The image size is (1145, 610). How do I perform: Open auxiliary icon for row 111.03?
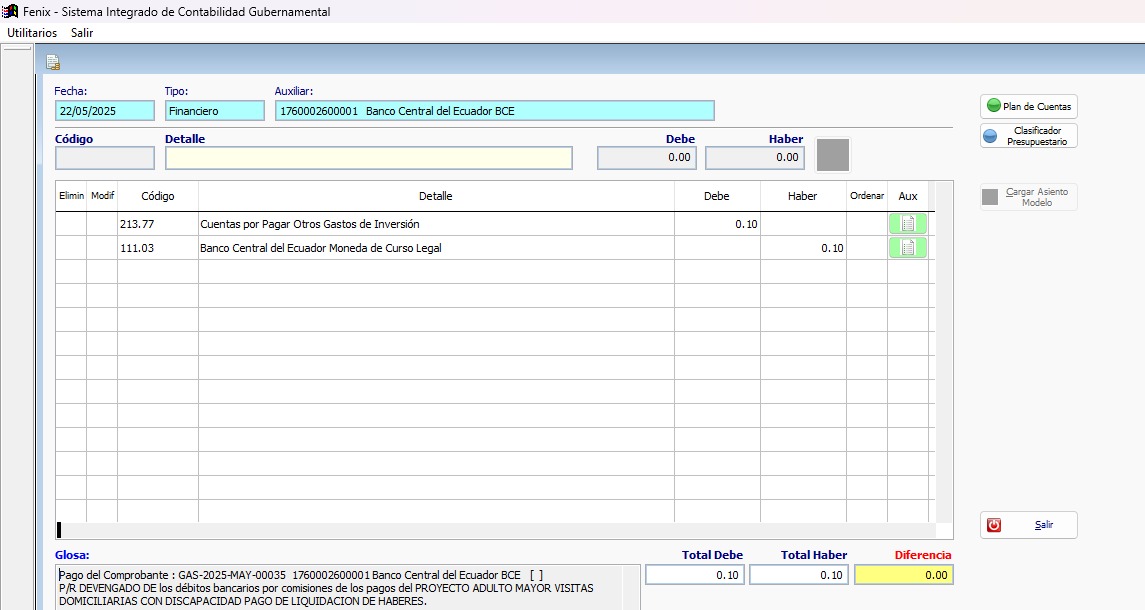click(x=907, y=248)
